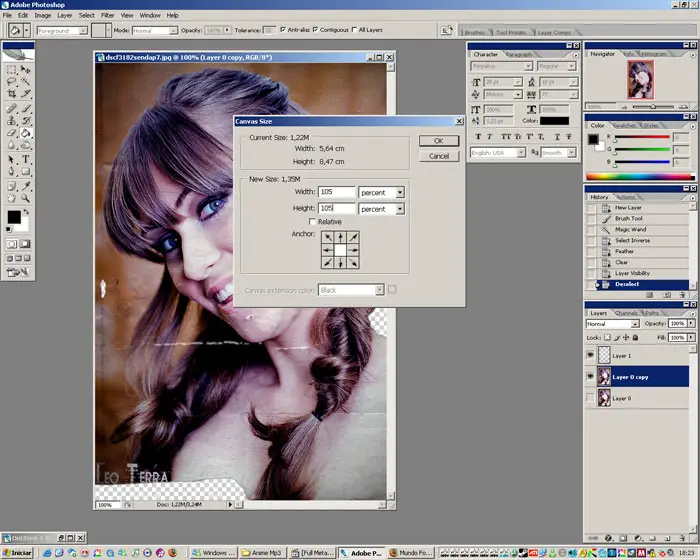Click the top-left anchor arrow
Image resolution: width=700 pixels, height=560 pixels.
325,237
